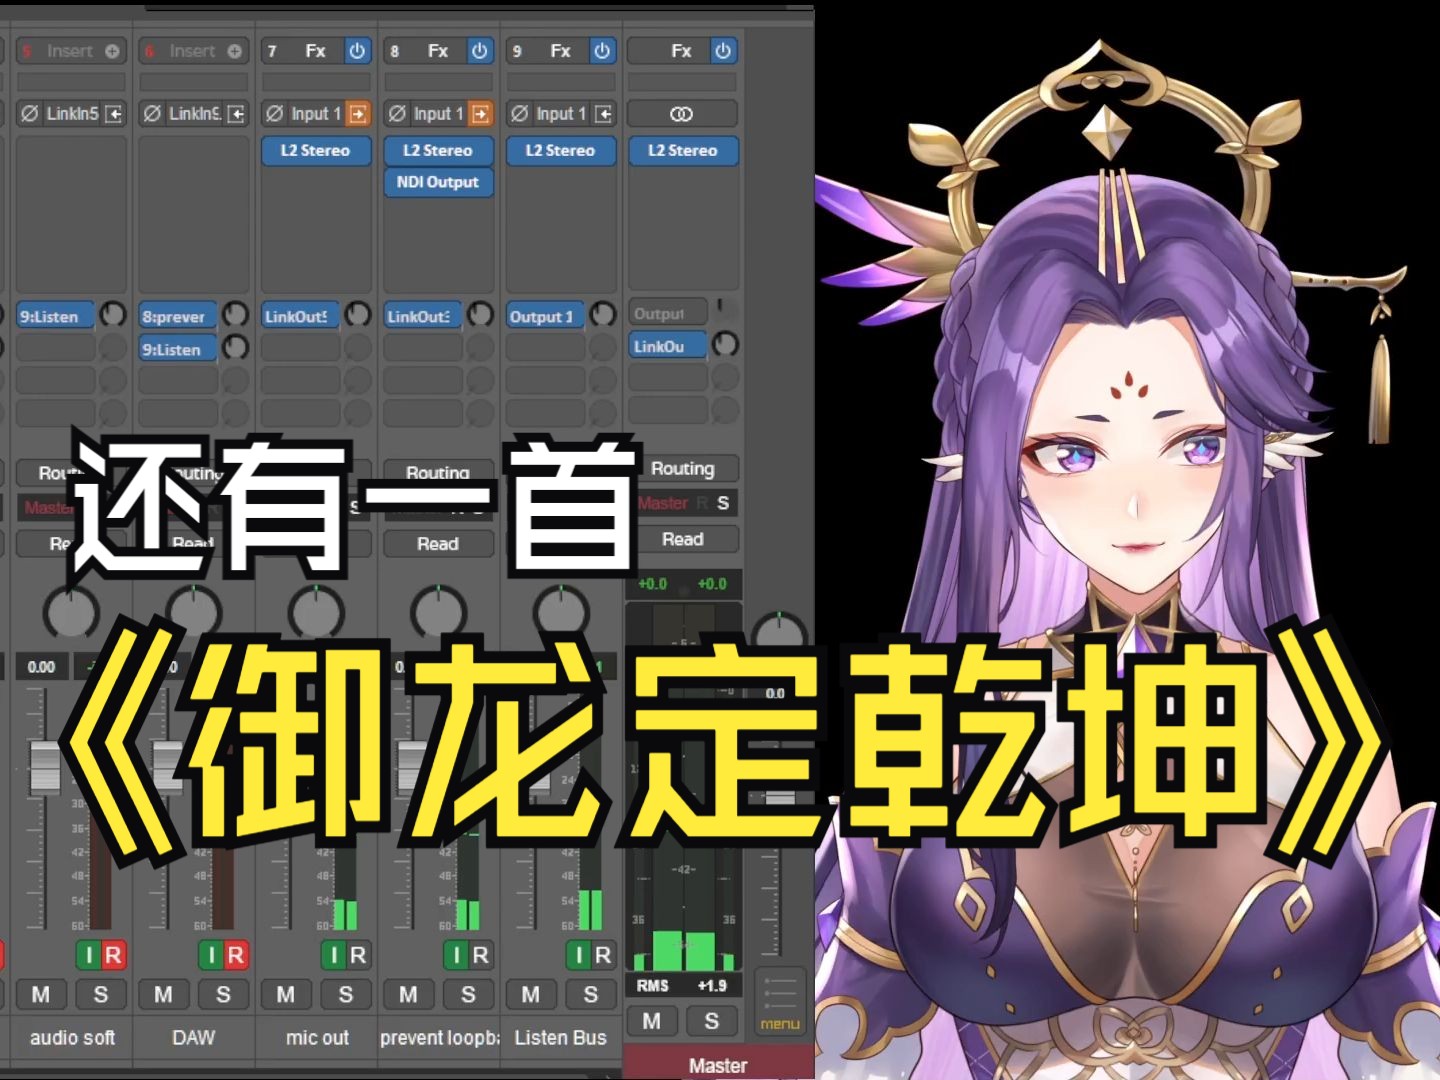Click the send knob beside channel 8 LinkOut

pos(481,315)
